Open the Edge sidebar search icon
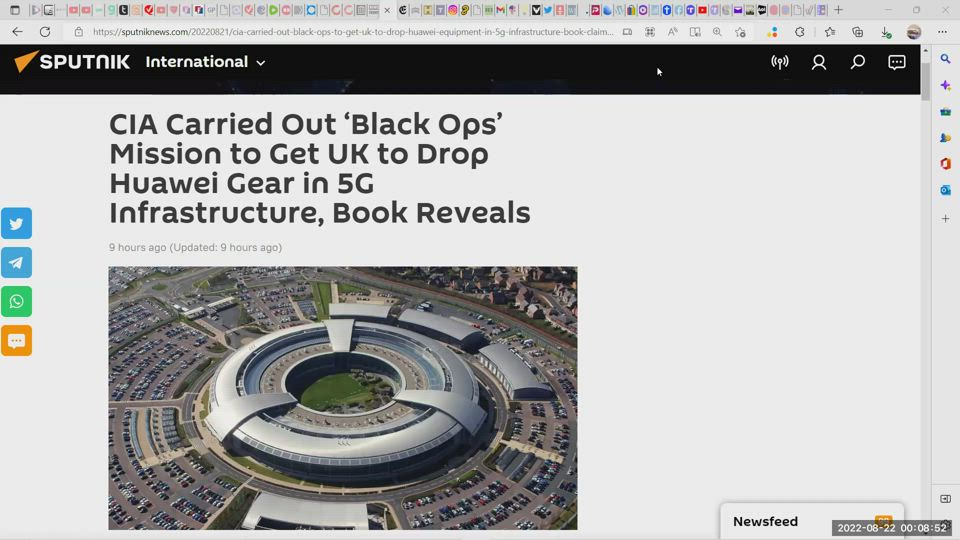 click(945, 59)
